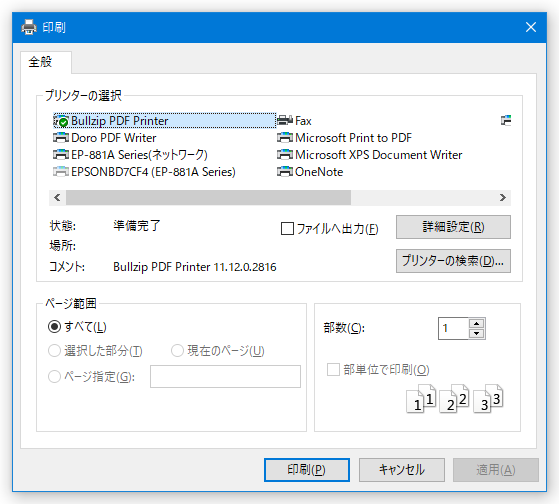Click the page range input field
Image resolution: width=559 pixels, height=504 pixels.
(225, 376)
